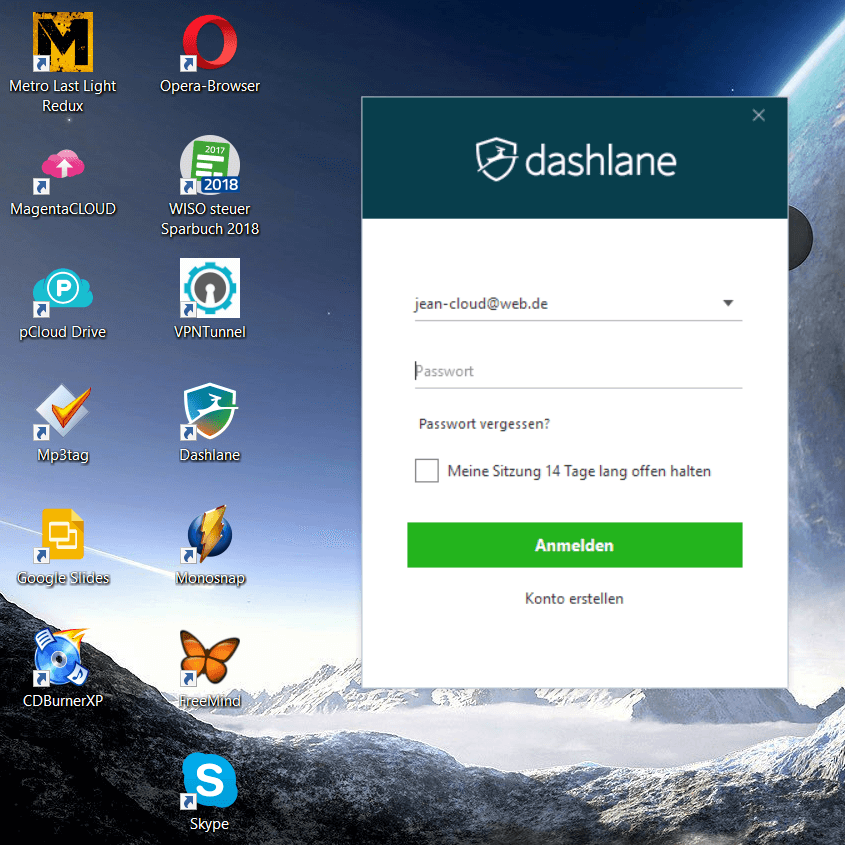Focus the Passwort input field
The height and width of the screenshot is (845, 845).
coord(578,371)
